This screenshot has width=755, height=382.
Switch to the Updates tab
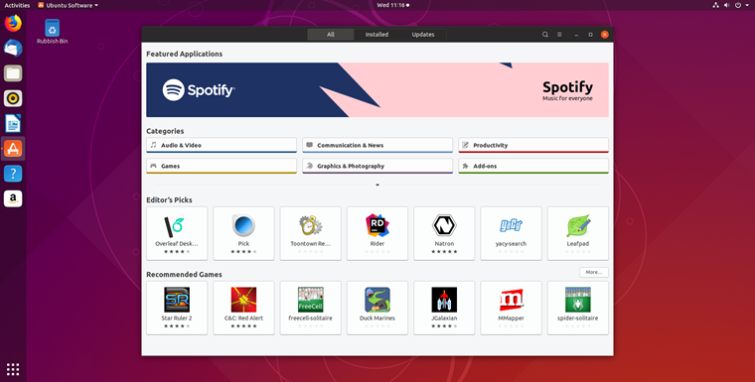[x=423, y=35]
